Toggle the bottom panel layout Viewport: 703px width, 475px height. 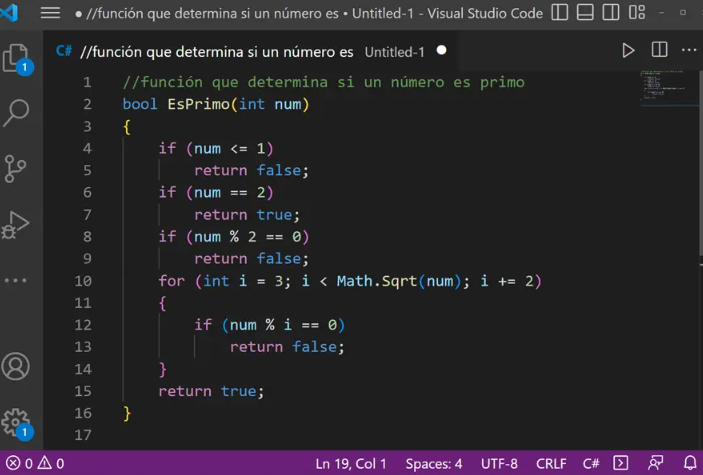[x=585, y=12]
